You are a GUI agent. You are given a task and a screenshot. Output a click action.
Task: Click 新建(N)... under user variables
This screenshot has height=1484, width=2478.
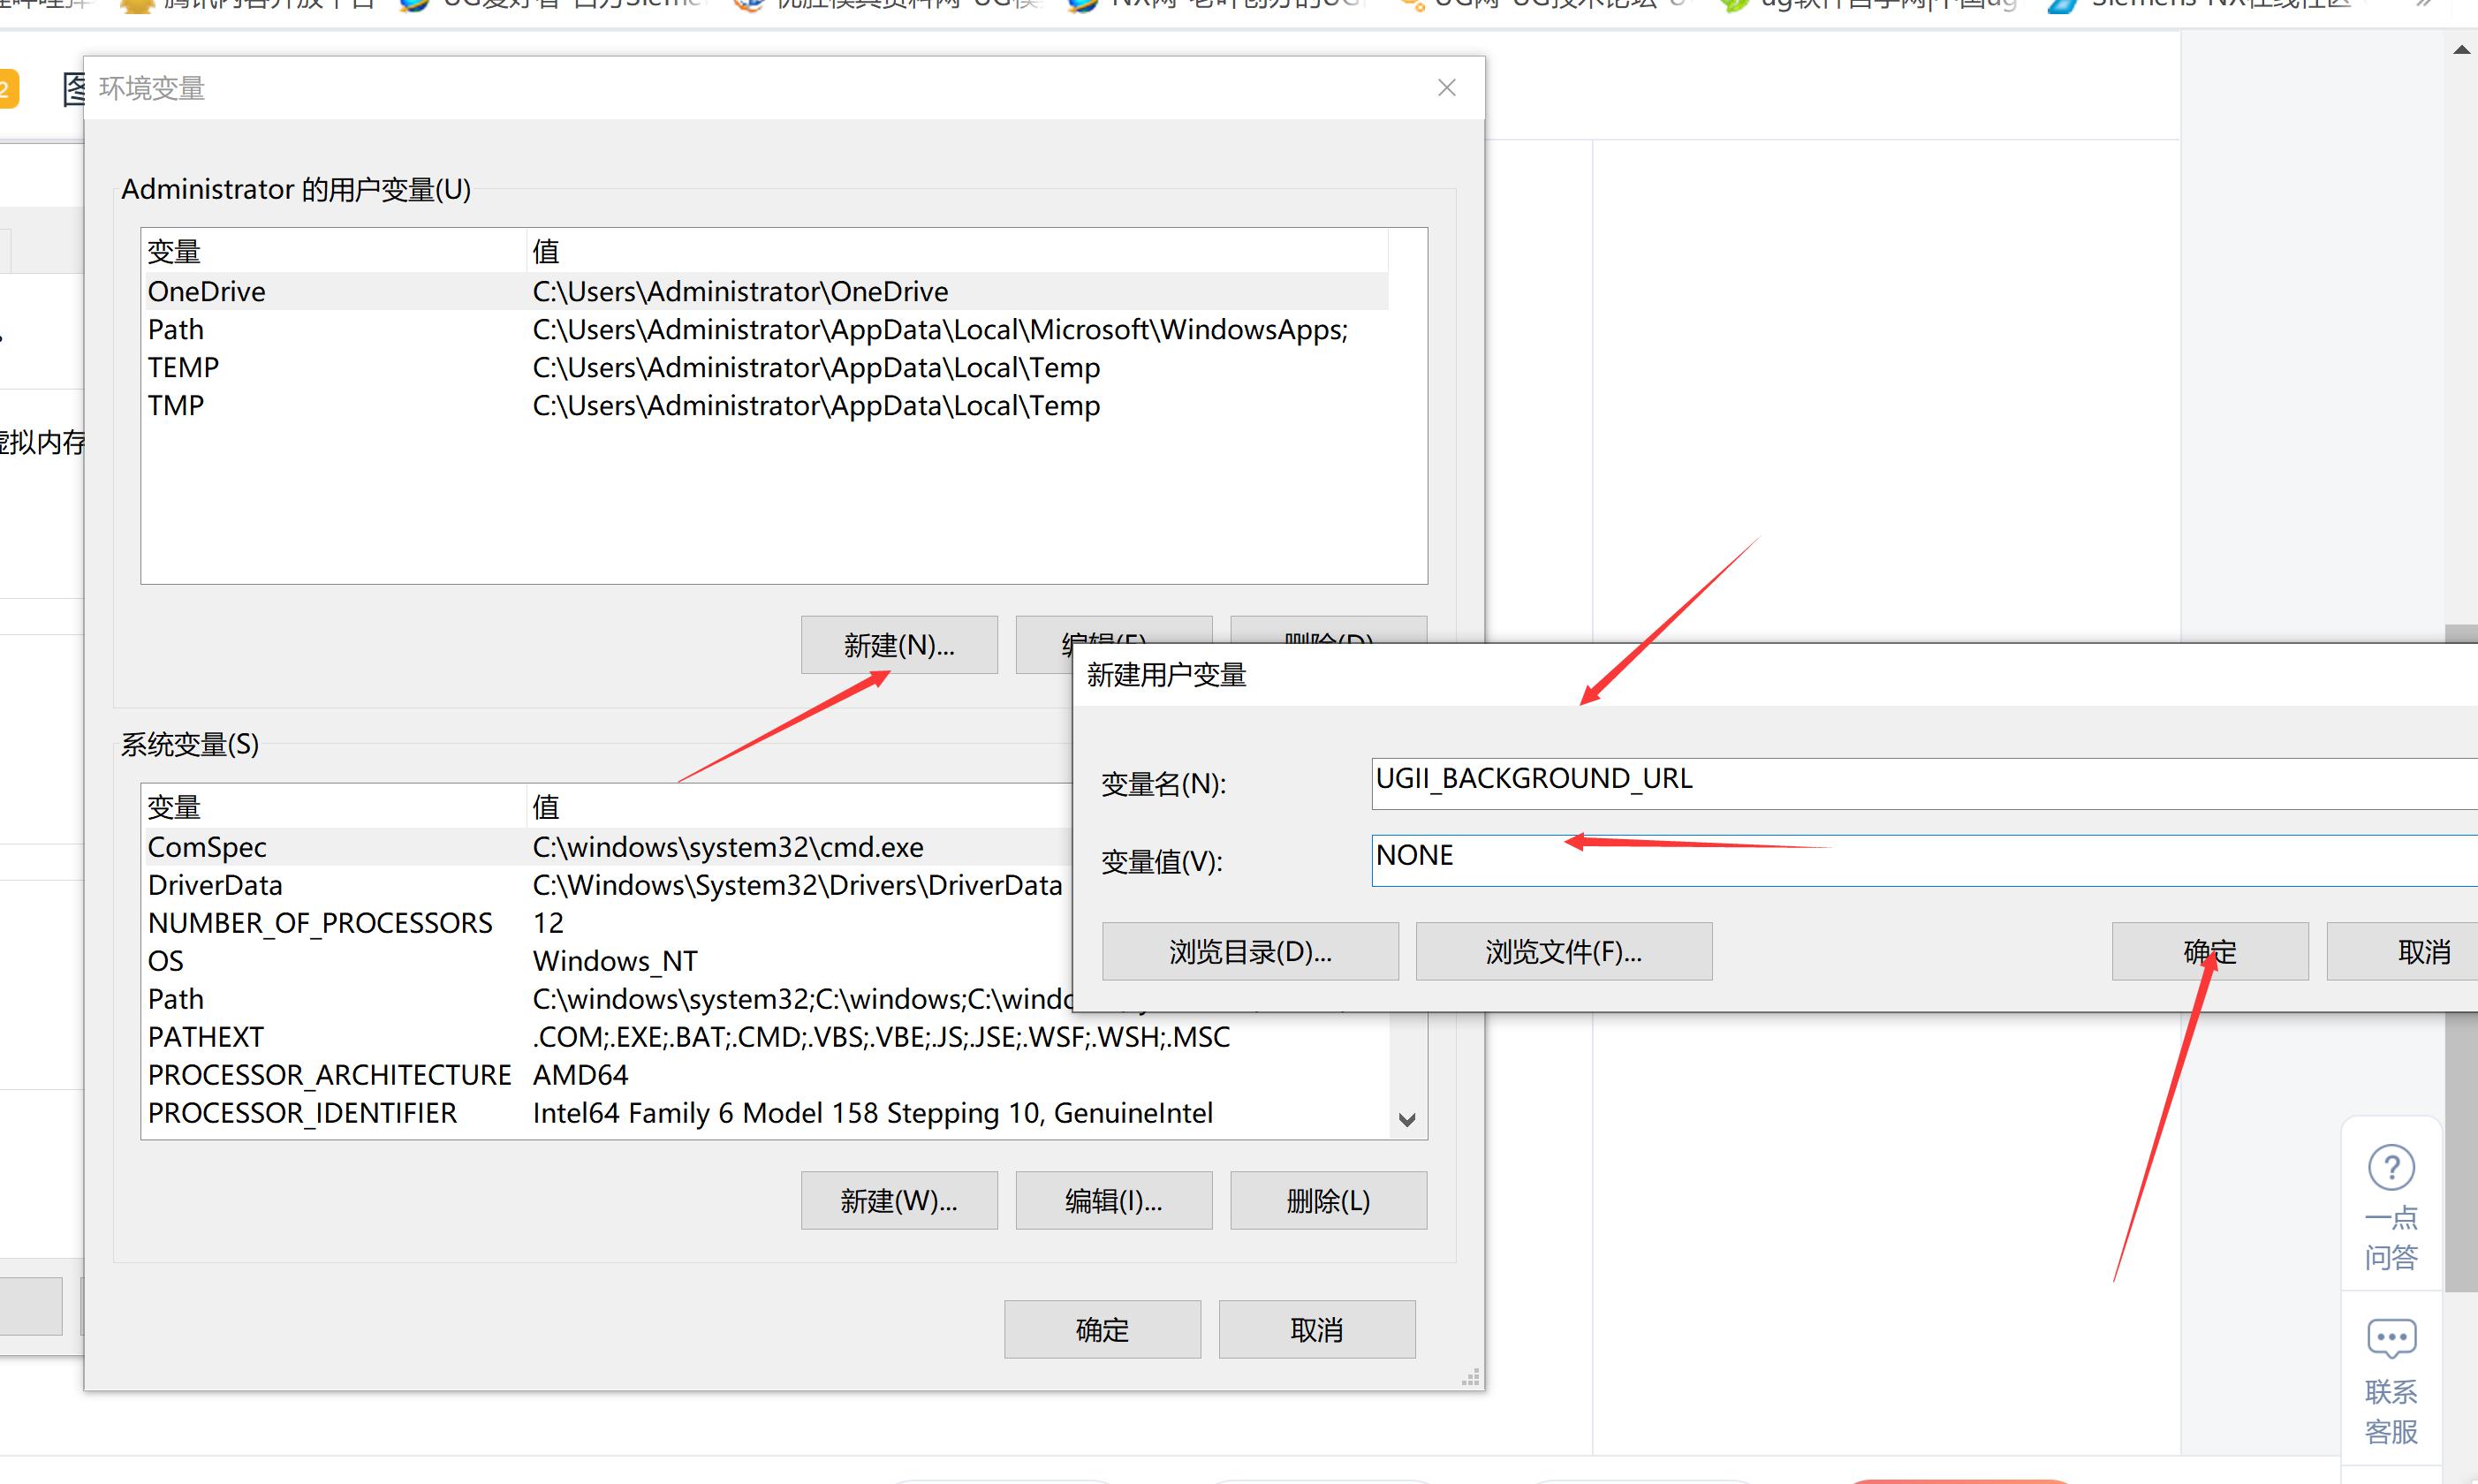(899, 645)
